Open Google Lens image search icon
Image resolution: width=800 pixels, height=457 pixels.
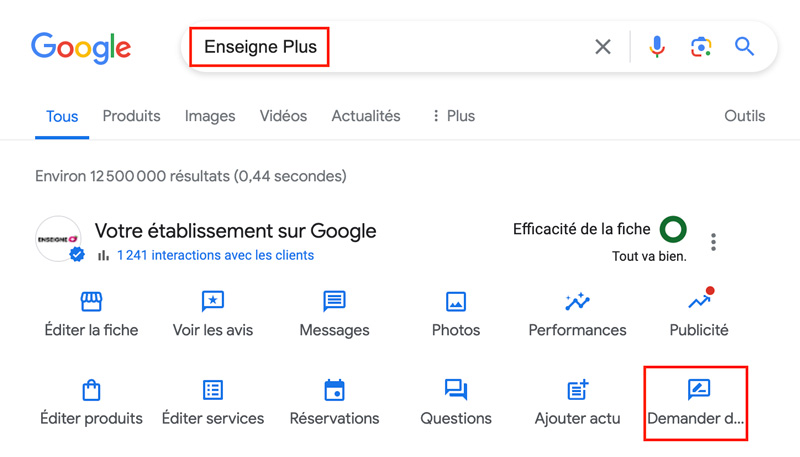701,47
